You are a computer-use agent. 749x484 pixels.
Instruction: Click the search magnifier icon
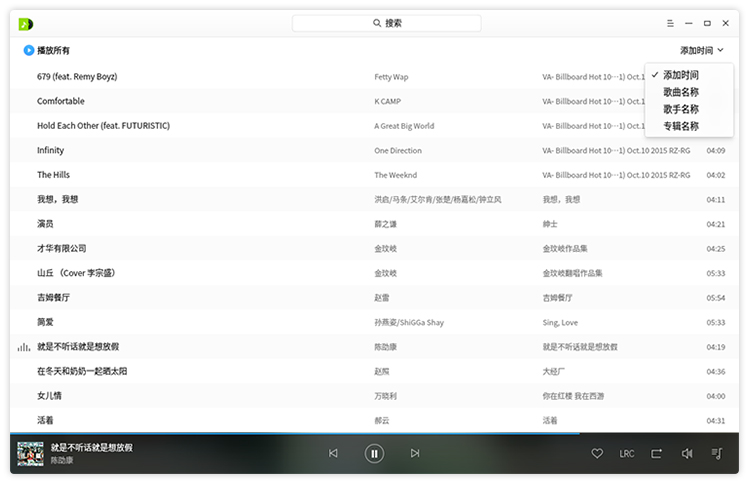click(x=377, y=23)
